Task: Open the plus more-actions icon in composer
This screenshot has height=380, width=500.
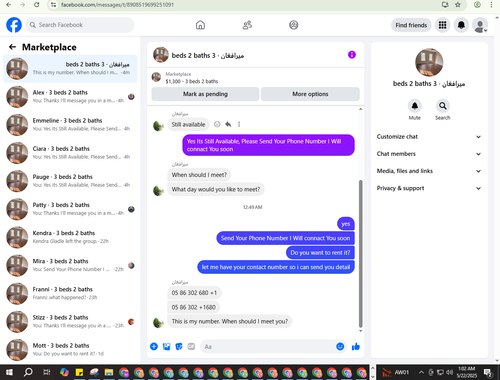Action: click(154, 347)
